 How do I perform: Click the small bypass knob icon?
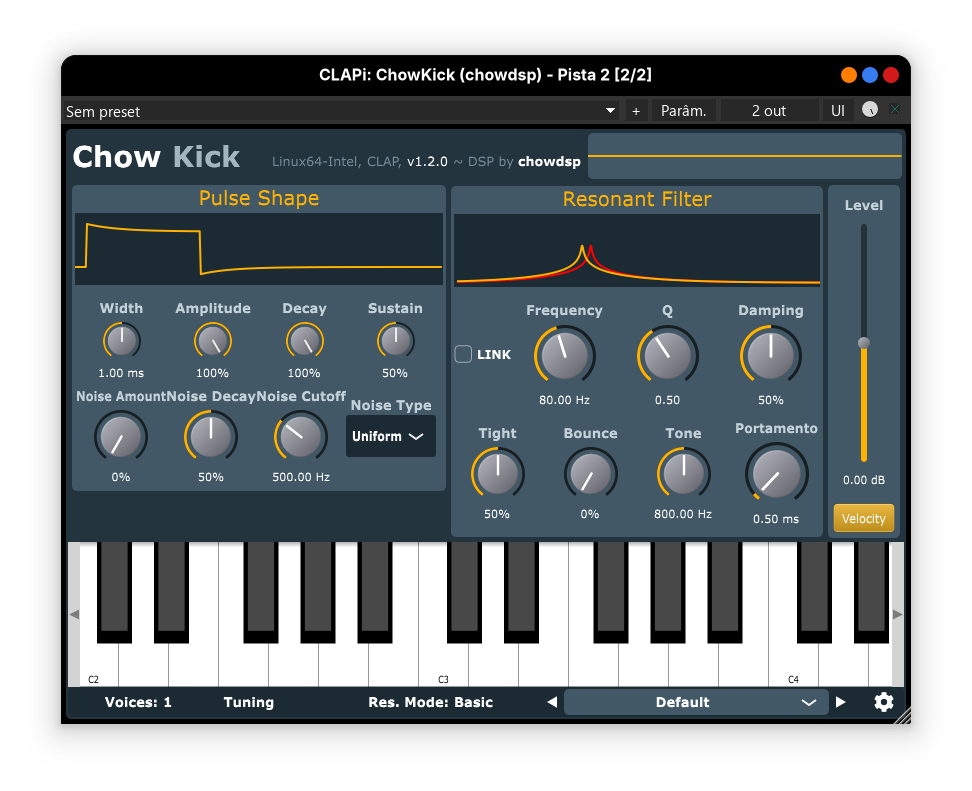point(870,110)
